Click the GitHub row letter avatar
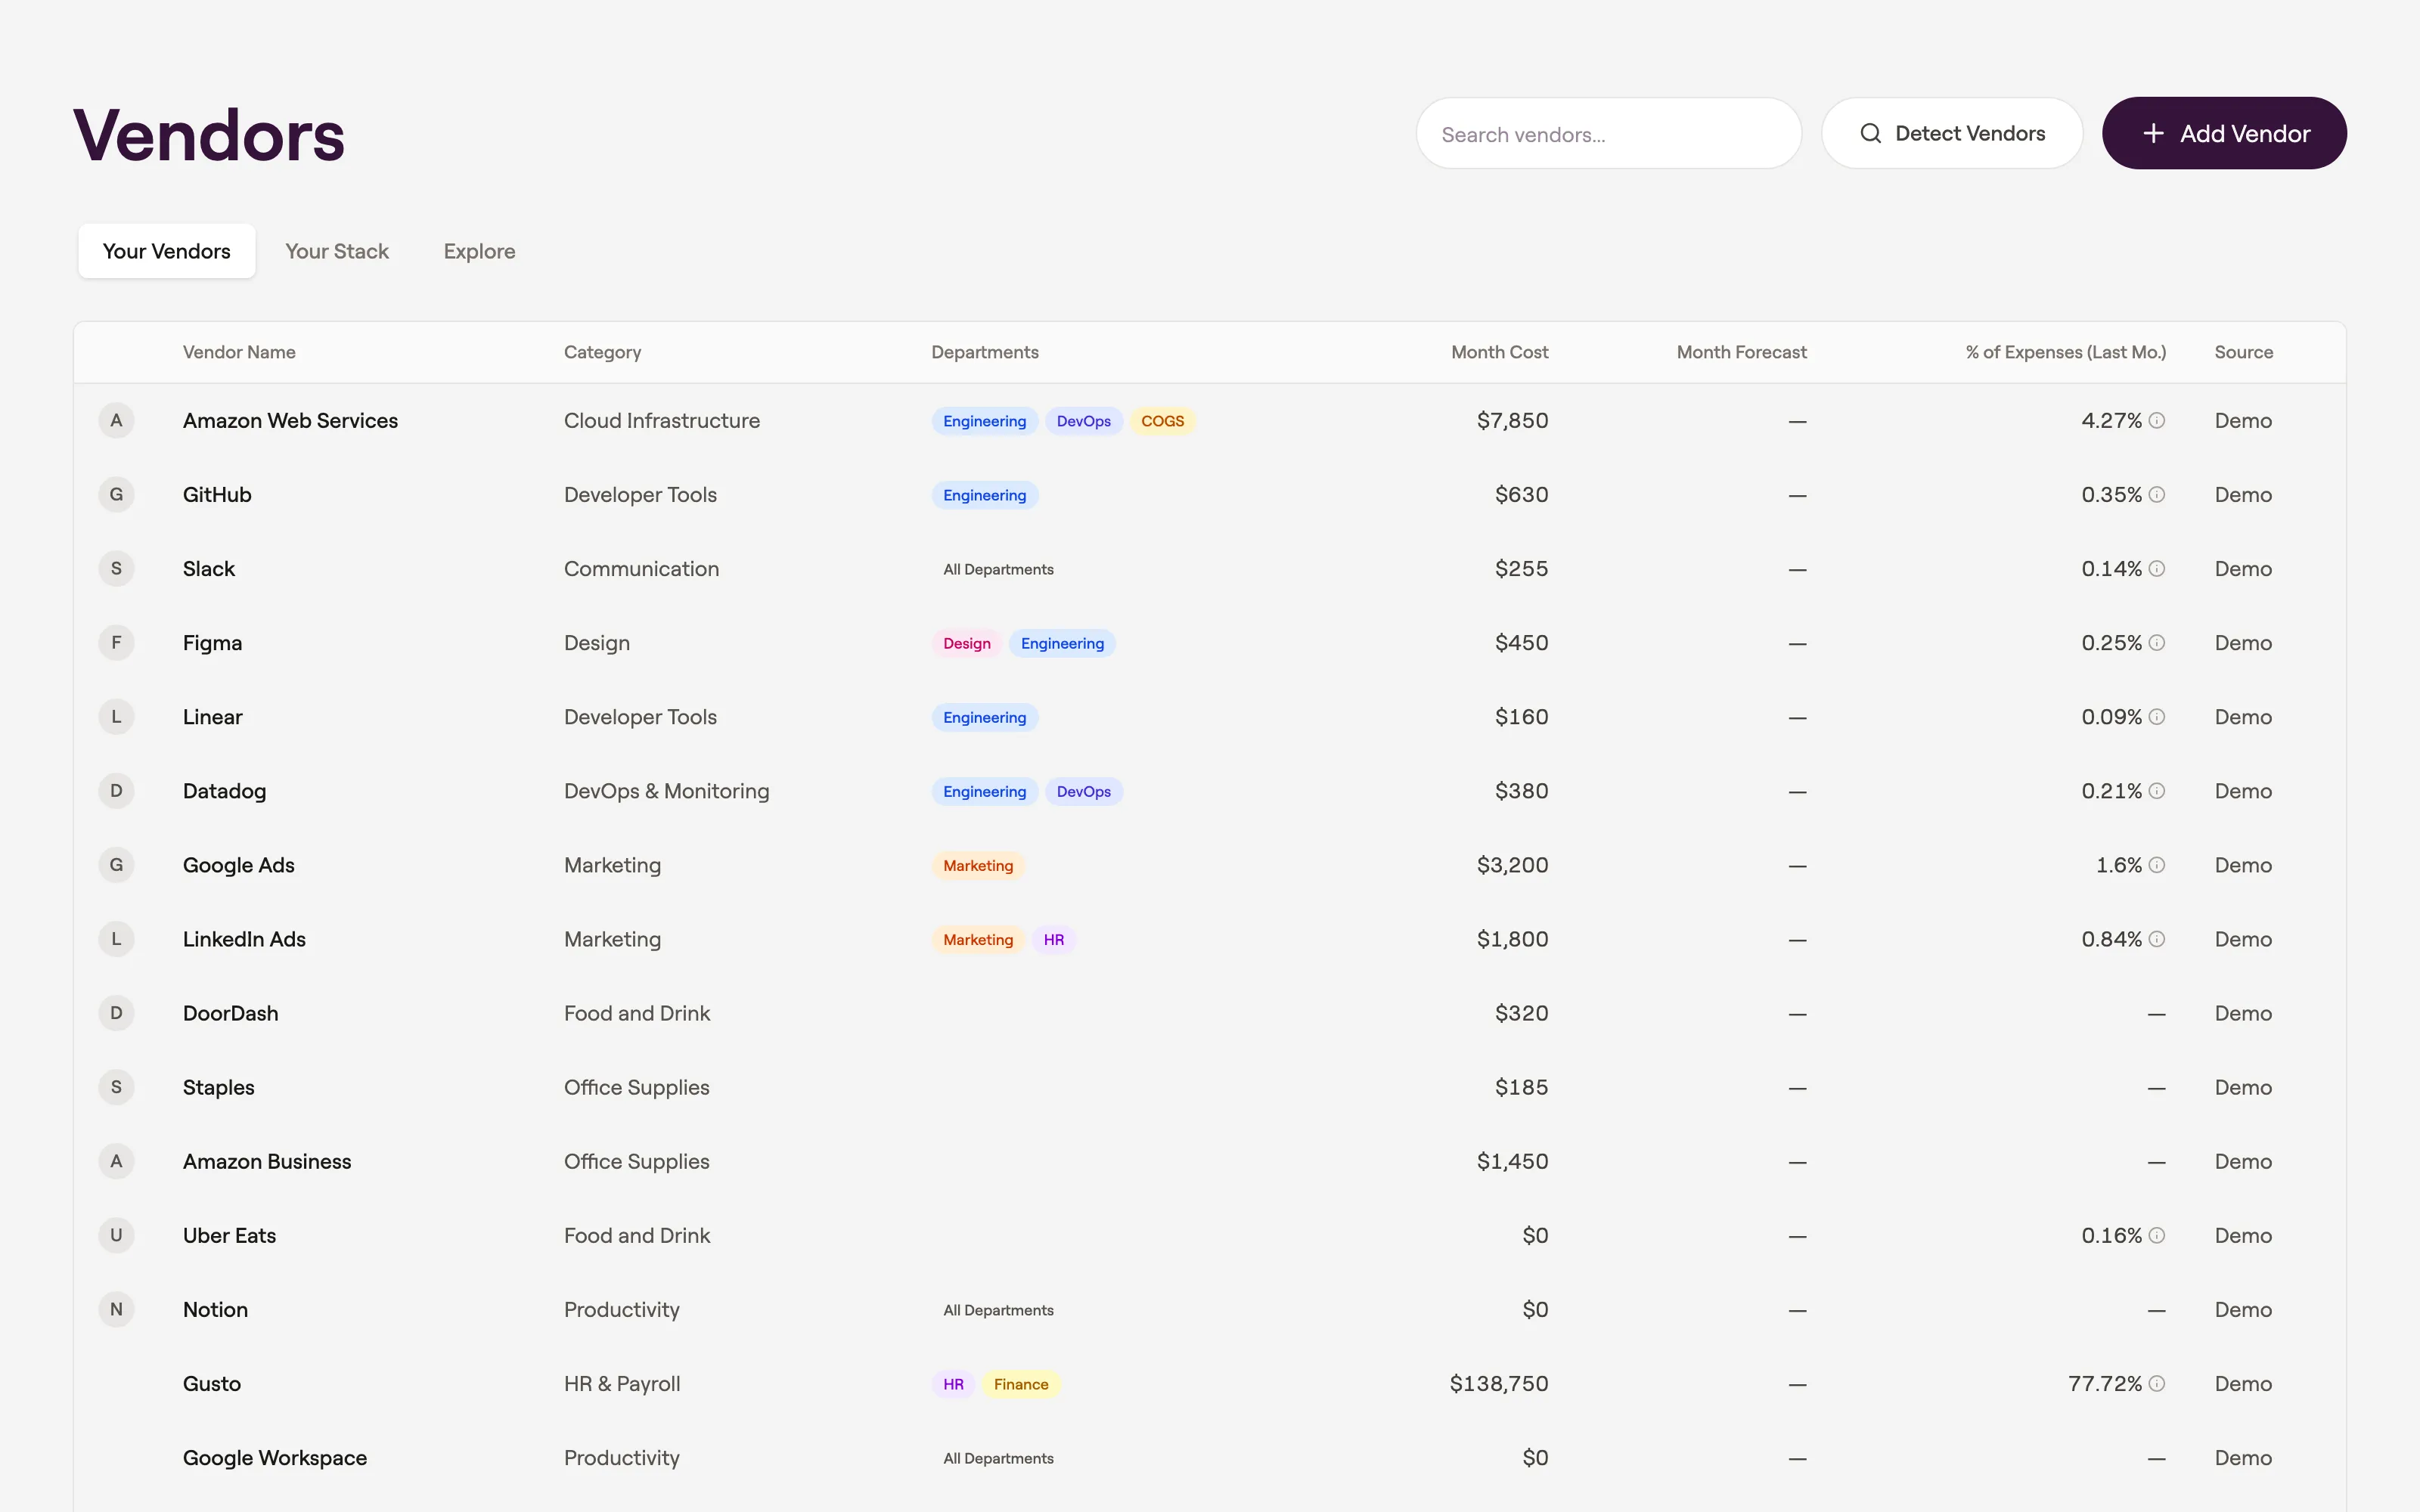The width and height of the screenshot is (2420, 1512). [116, 495]
